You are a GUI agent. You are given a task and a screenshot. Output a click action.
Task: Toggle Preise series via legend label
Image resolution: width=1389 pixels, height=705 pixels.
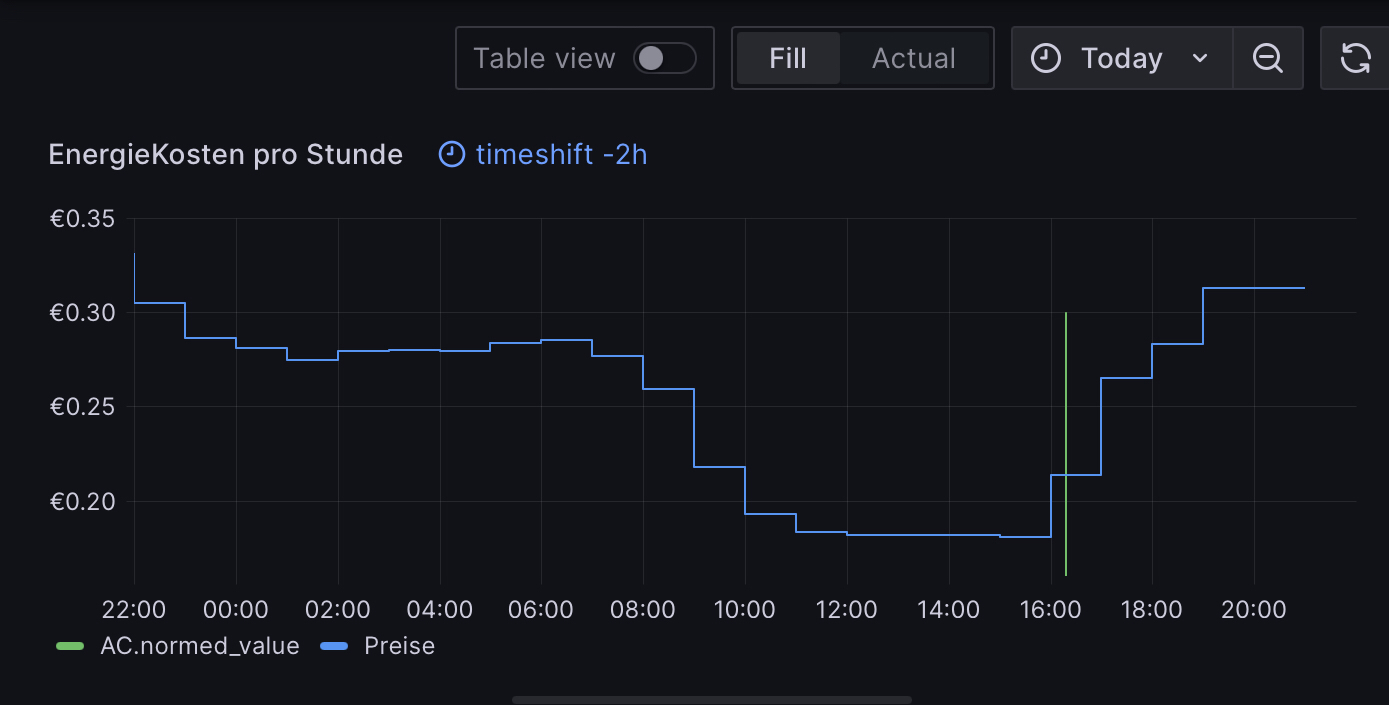coord(399,646)
